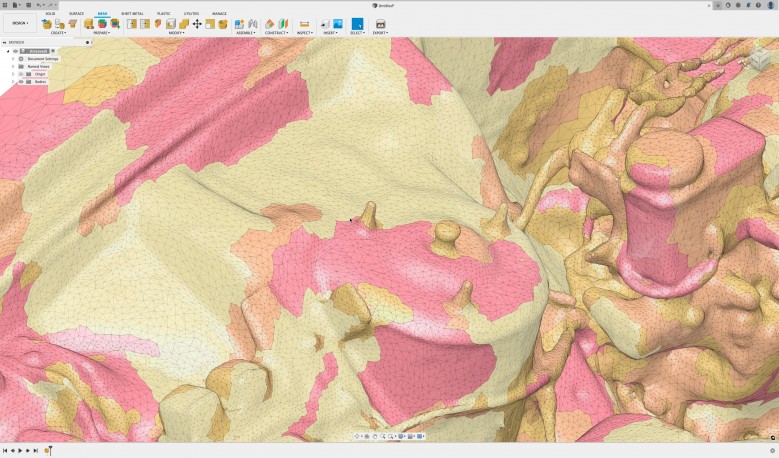
Task: Toggle visibility of the root component
Action: coord(17,51)
